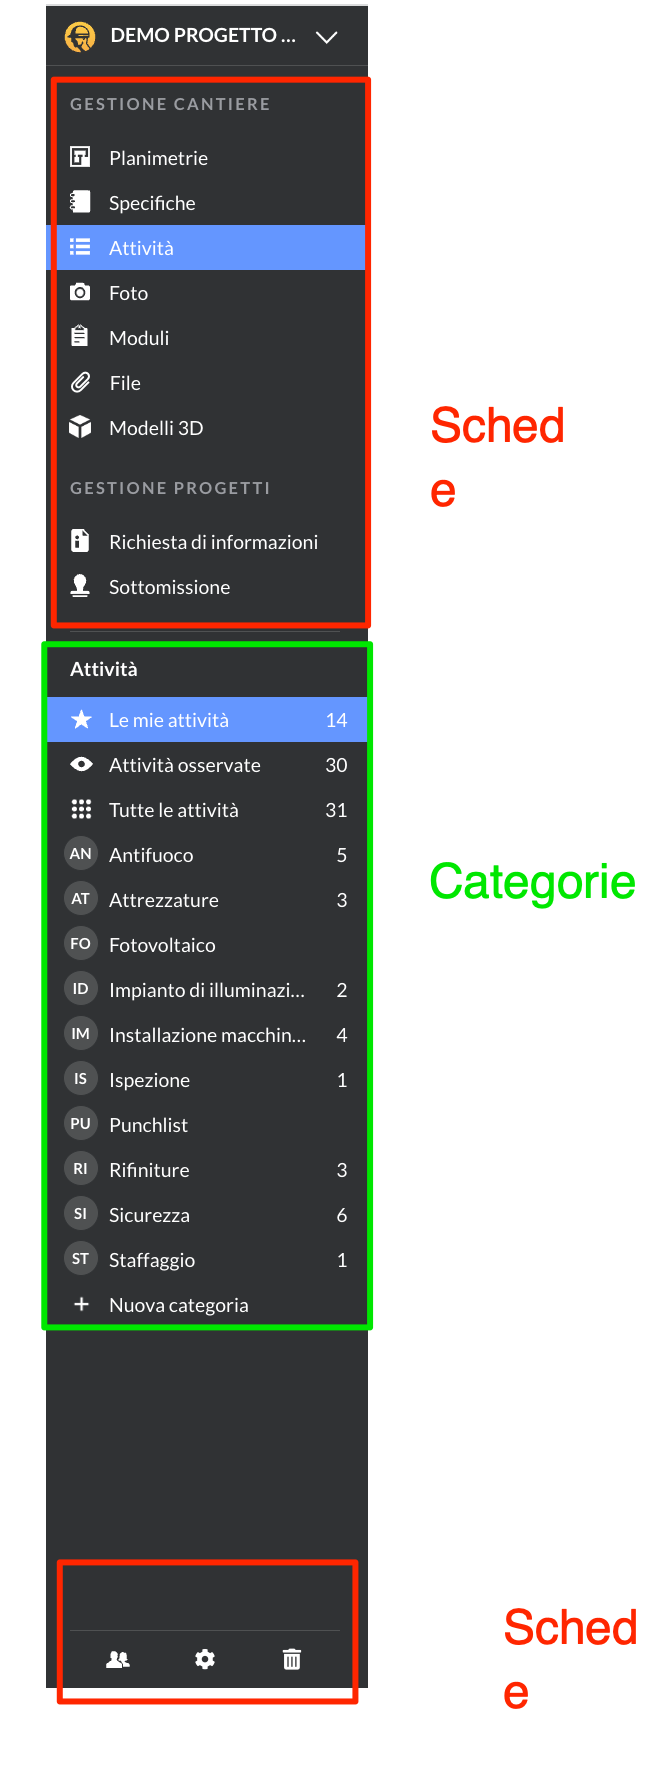Open the Planimetrie floor plan icon
660x1774 pixels.
(x=80, y=157)
